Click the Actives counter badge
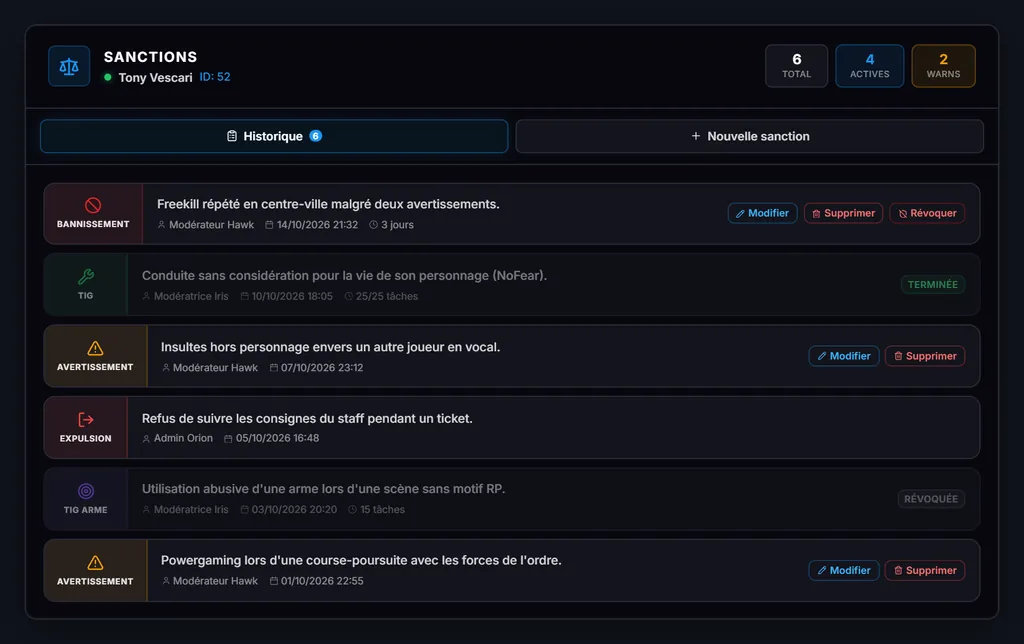 (x=869, y=66)
